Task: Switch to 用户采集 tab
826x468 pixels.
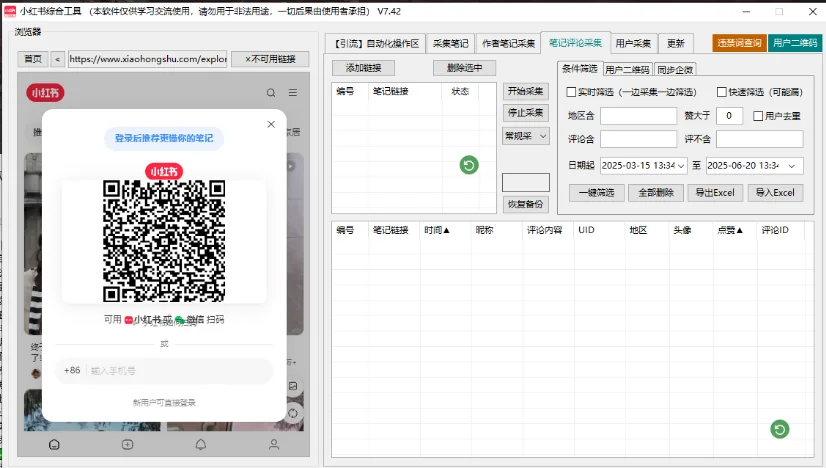Action: (633, 44)
